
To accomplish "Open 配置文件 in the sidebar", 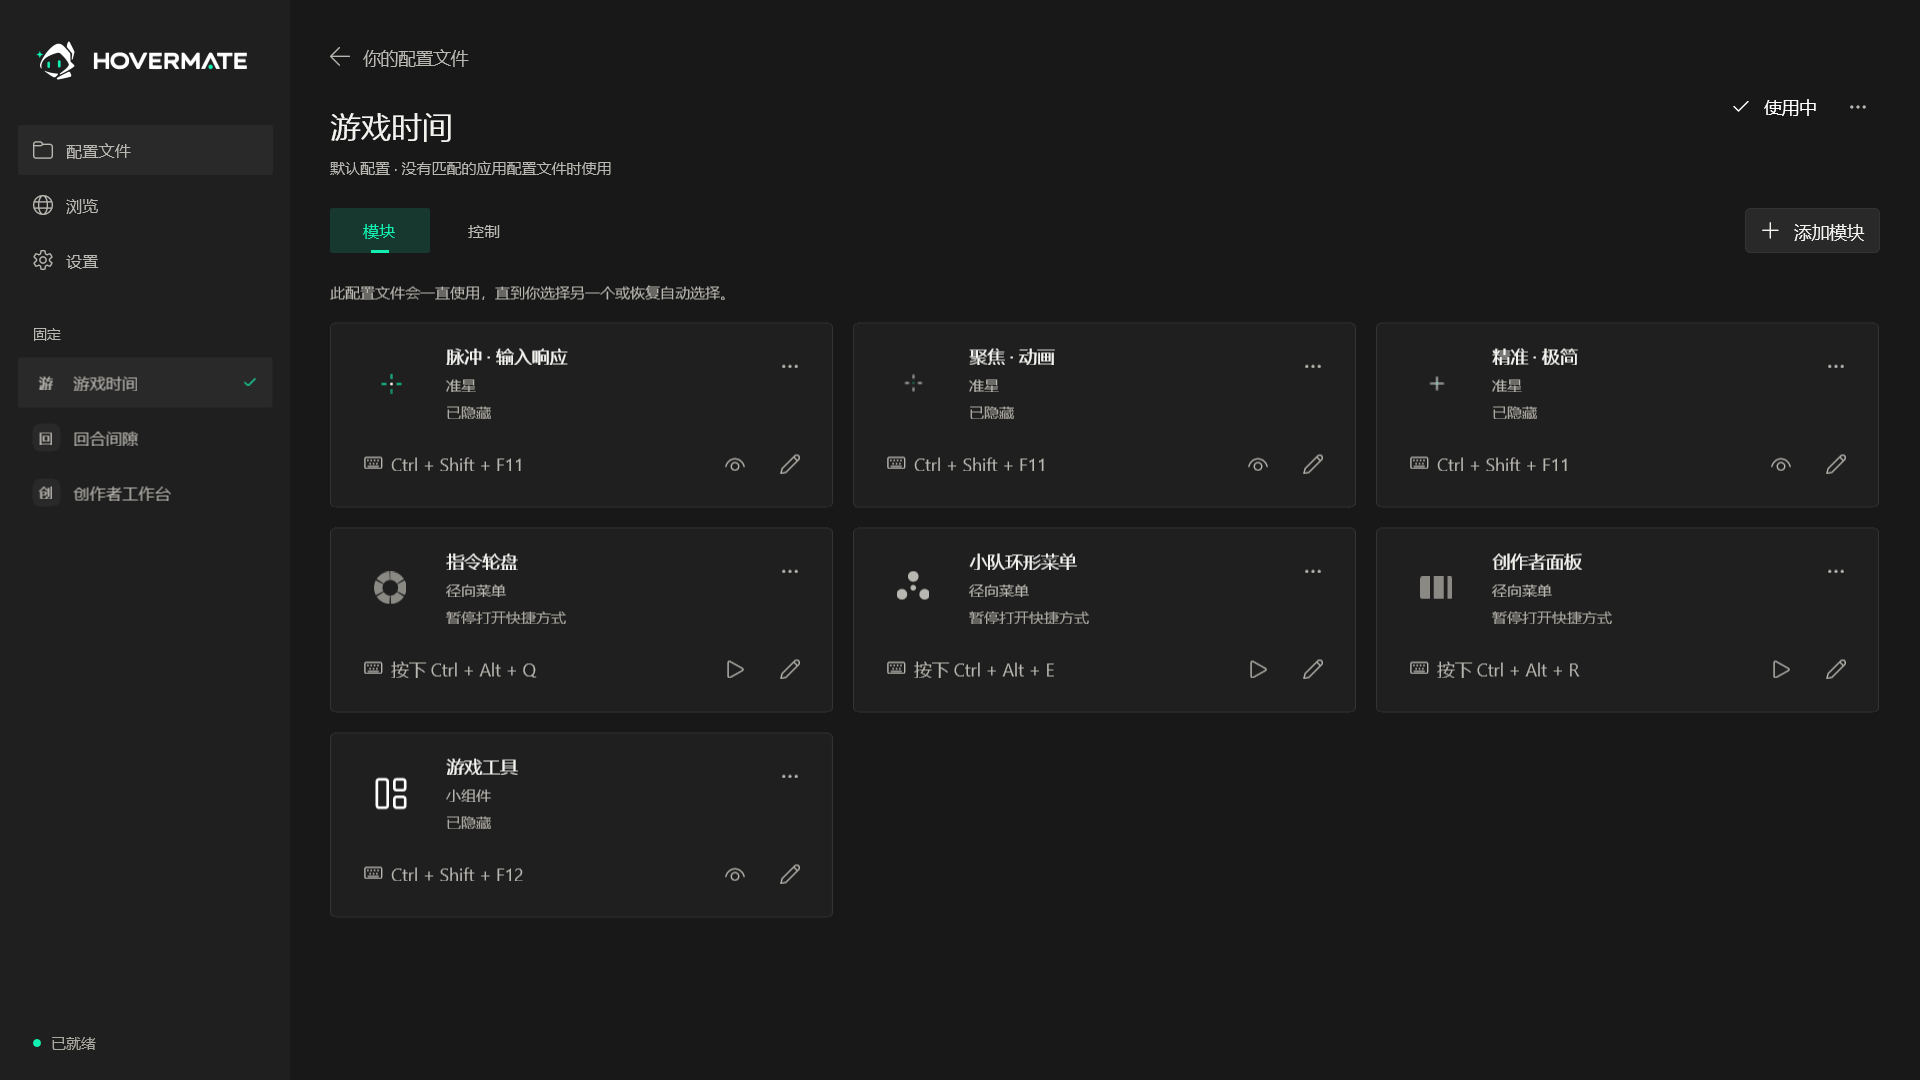I will (145, 150).
